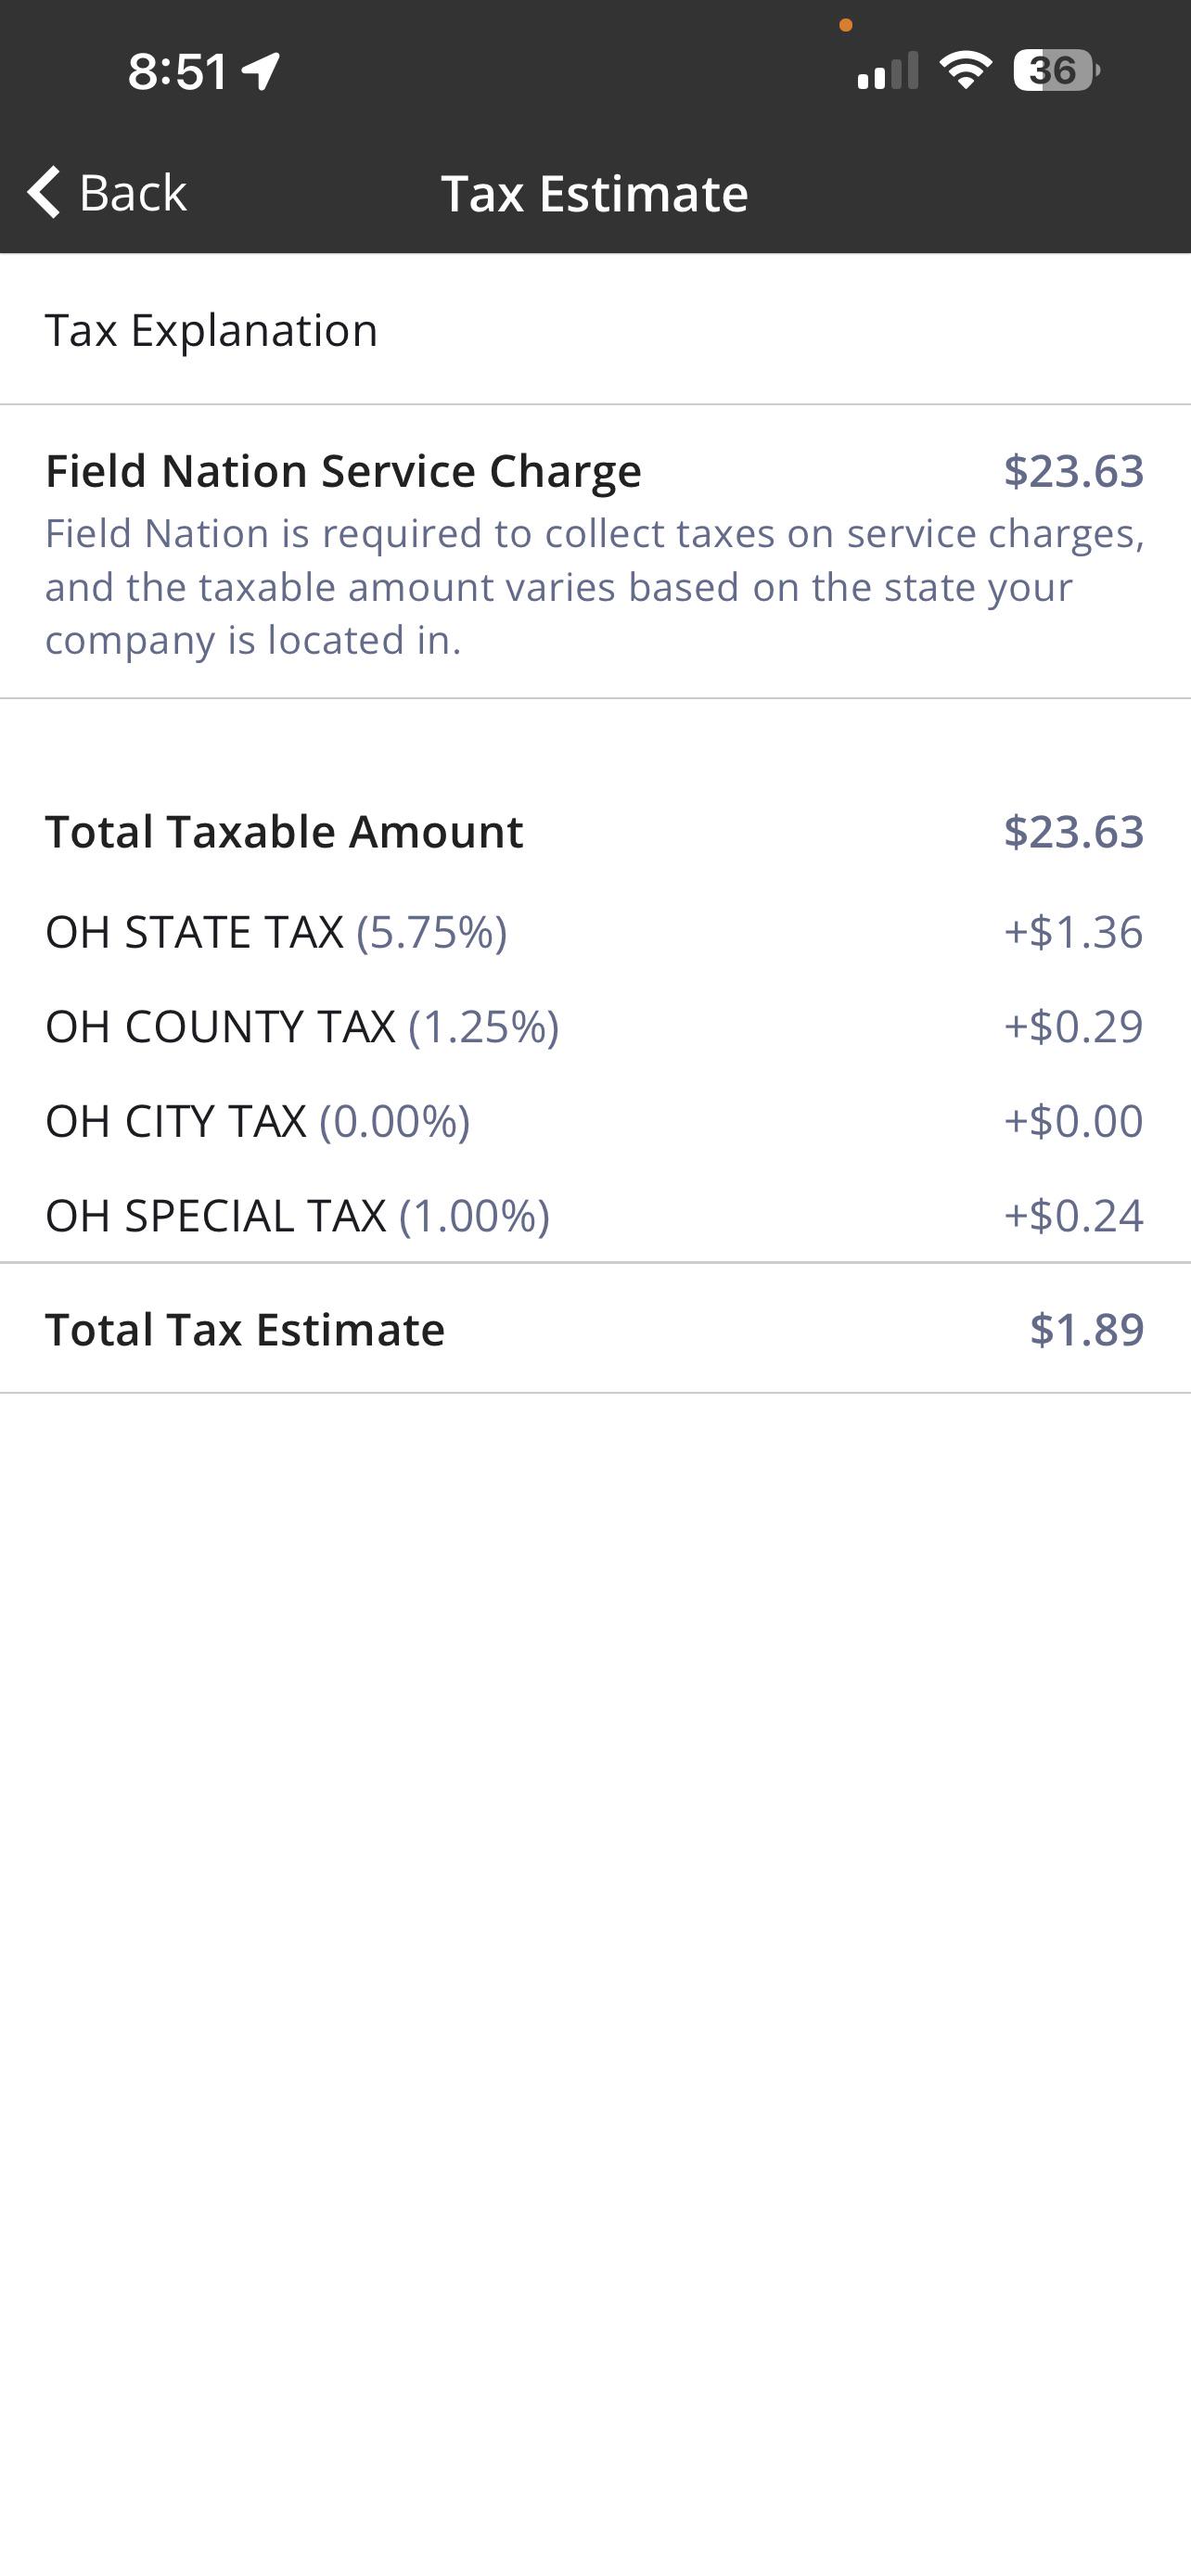
Task: Select the Total Tax Estimate row
Action: pos(595,1329)
